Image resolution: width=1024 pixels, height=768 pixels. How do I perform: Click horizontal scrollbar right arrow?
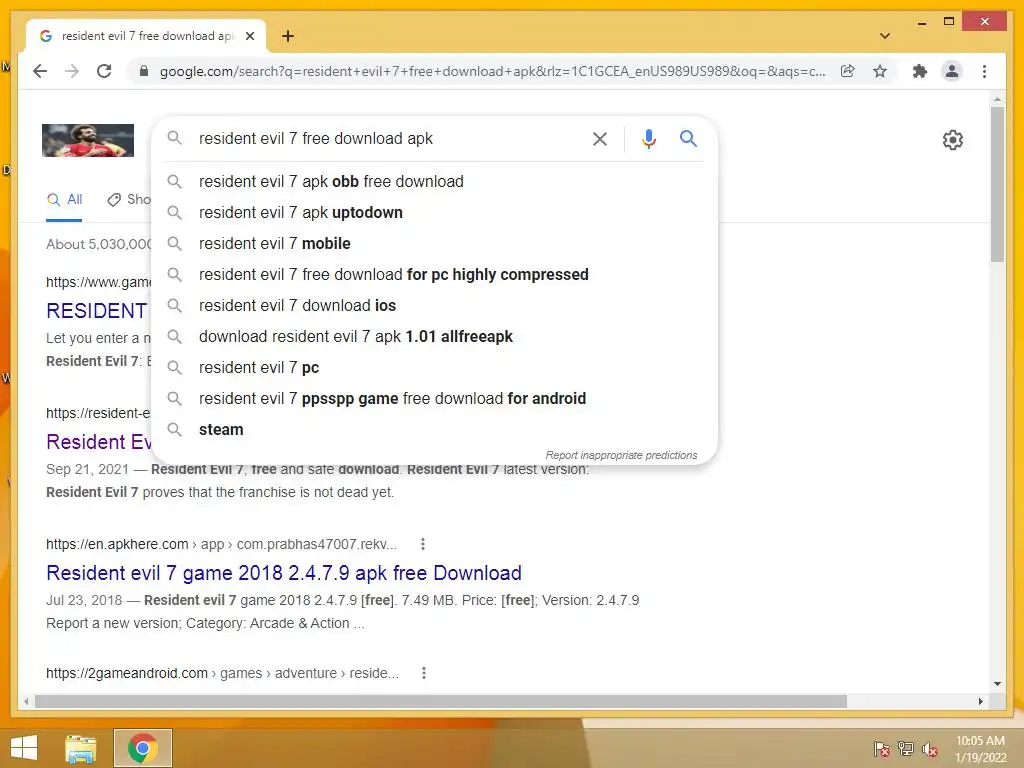click(x=981, y=701)
